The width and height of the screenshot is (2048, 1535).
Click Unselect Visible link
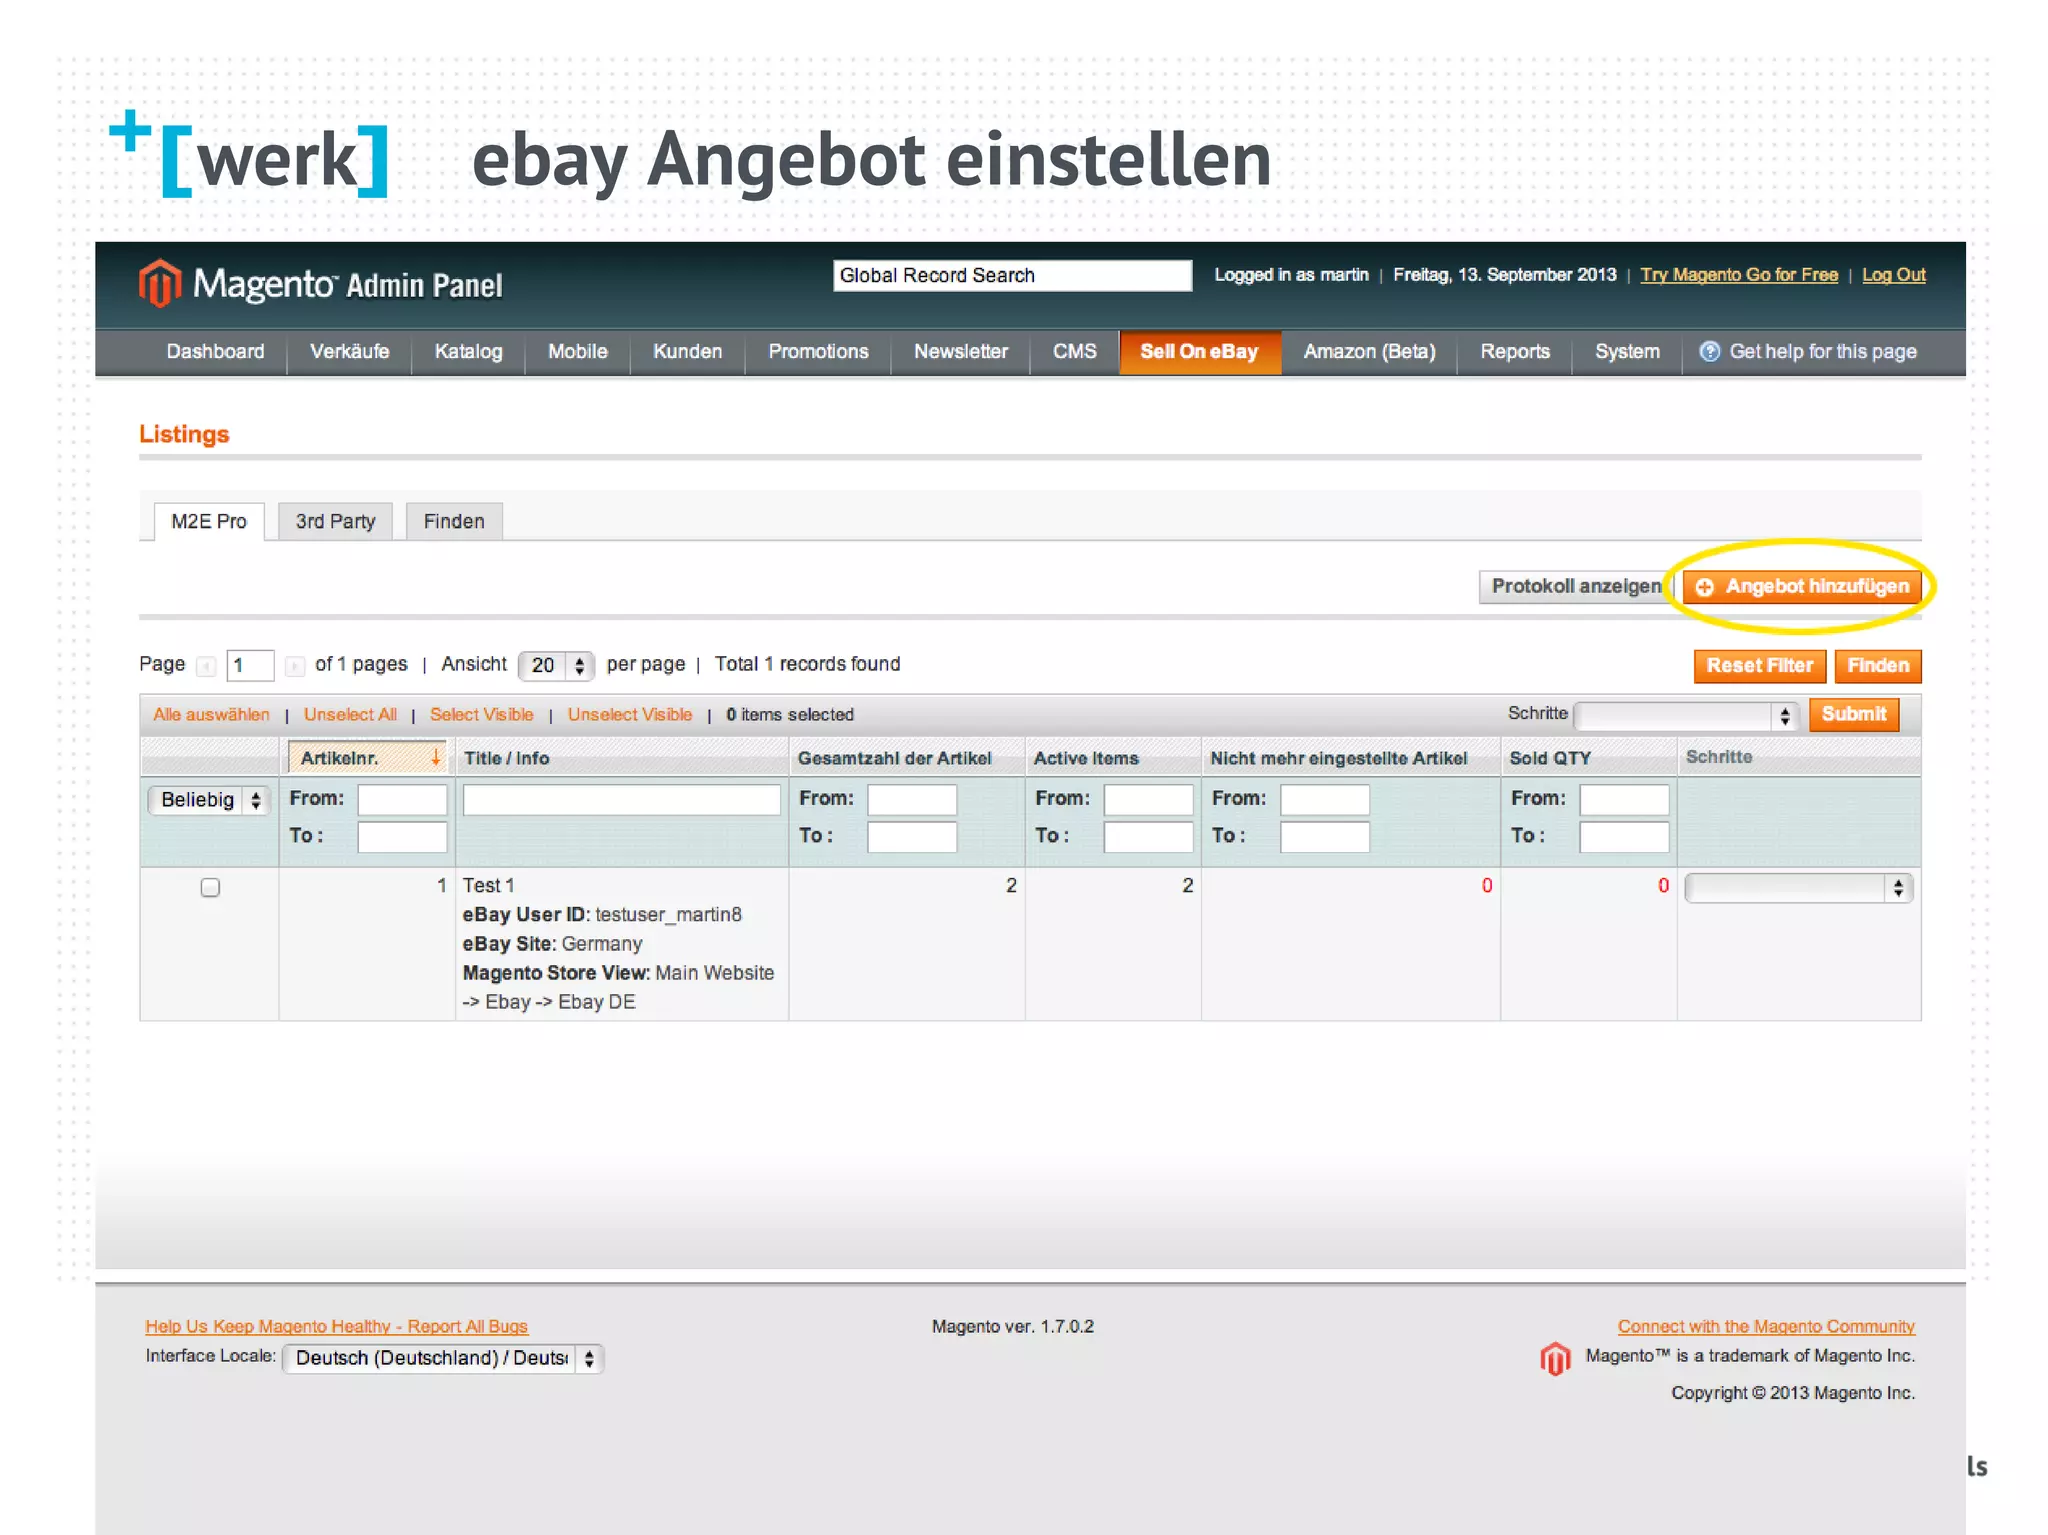629,715
